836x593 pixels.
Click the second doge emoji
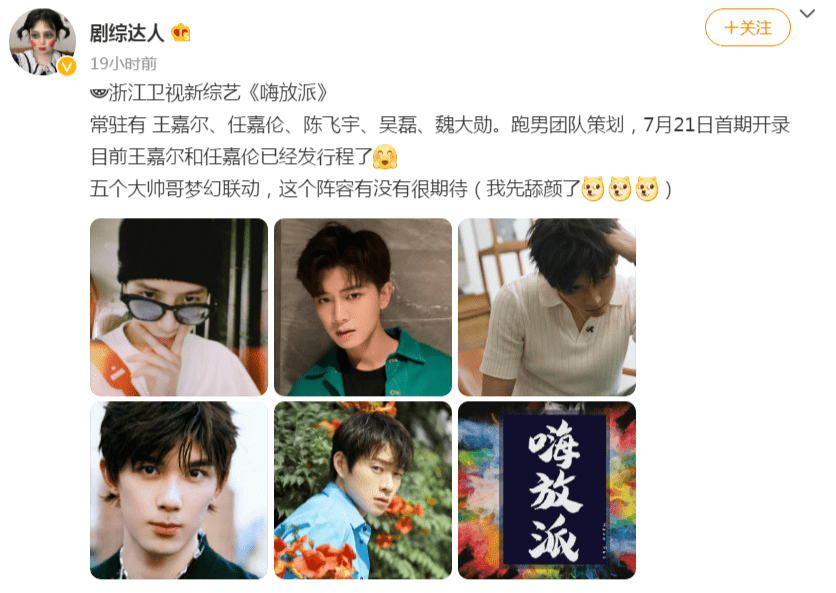[x=620, y=189]
